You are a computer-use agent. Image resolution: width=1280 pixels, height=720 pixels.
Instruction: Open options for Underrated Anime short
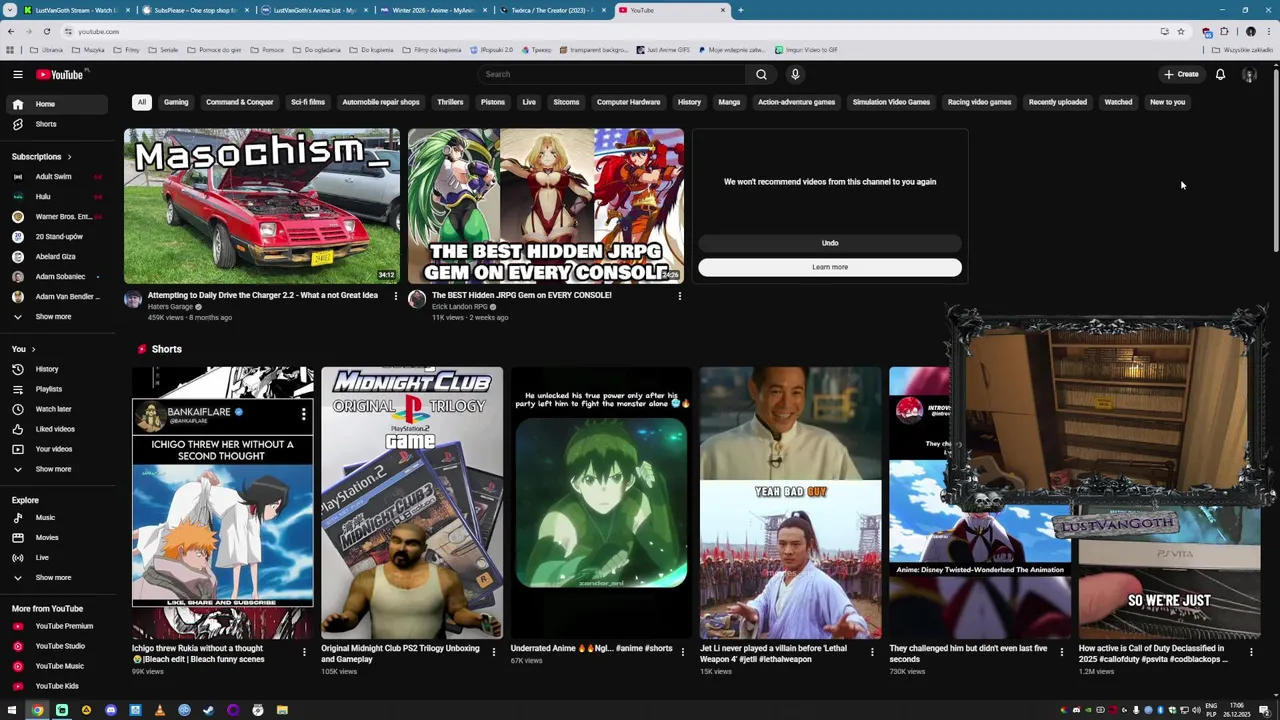click(682, 652)
